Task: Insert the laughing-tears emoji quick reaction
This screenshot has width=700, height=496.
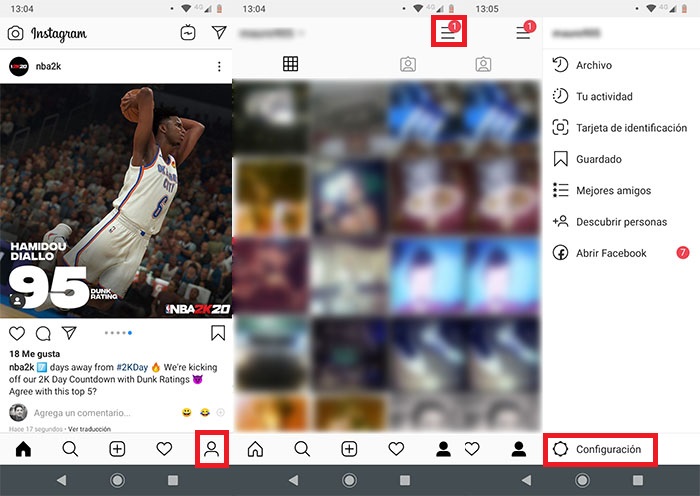Action: click(204, 413)
